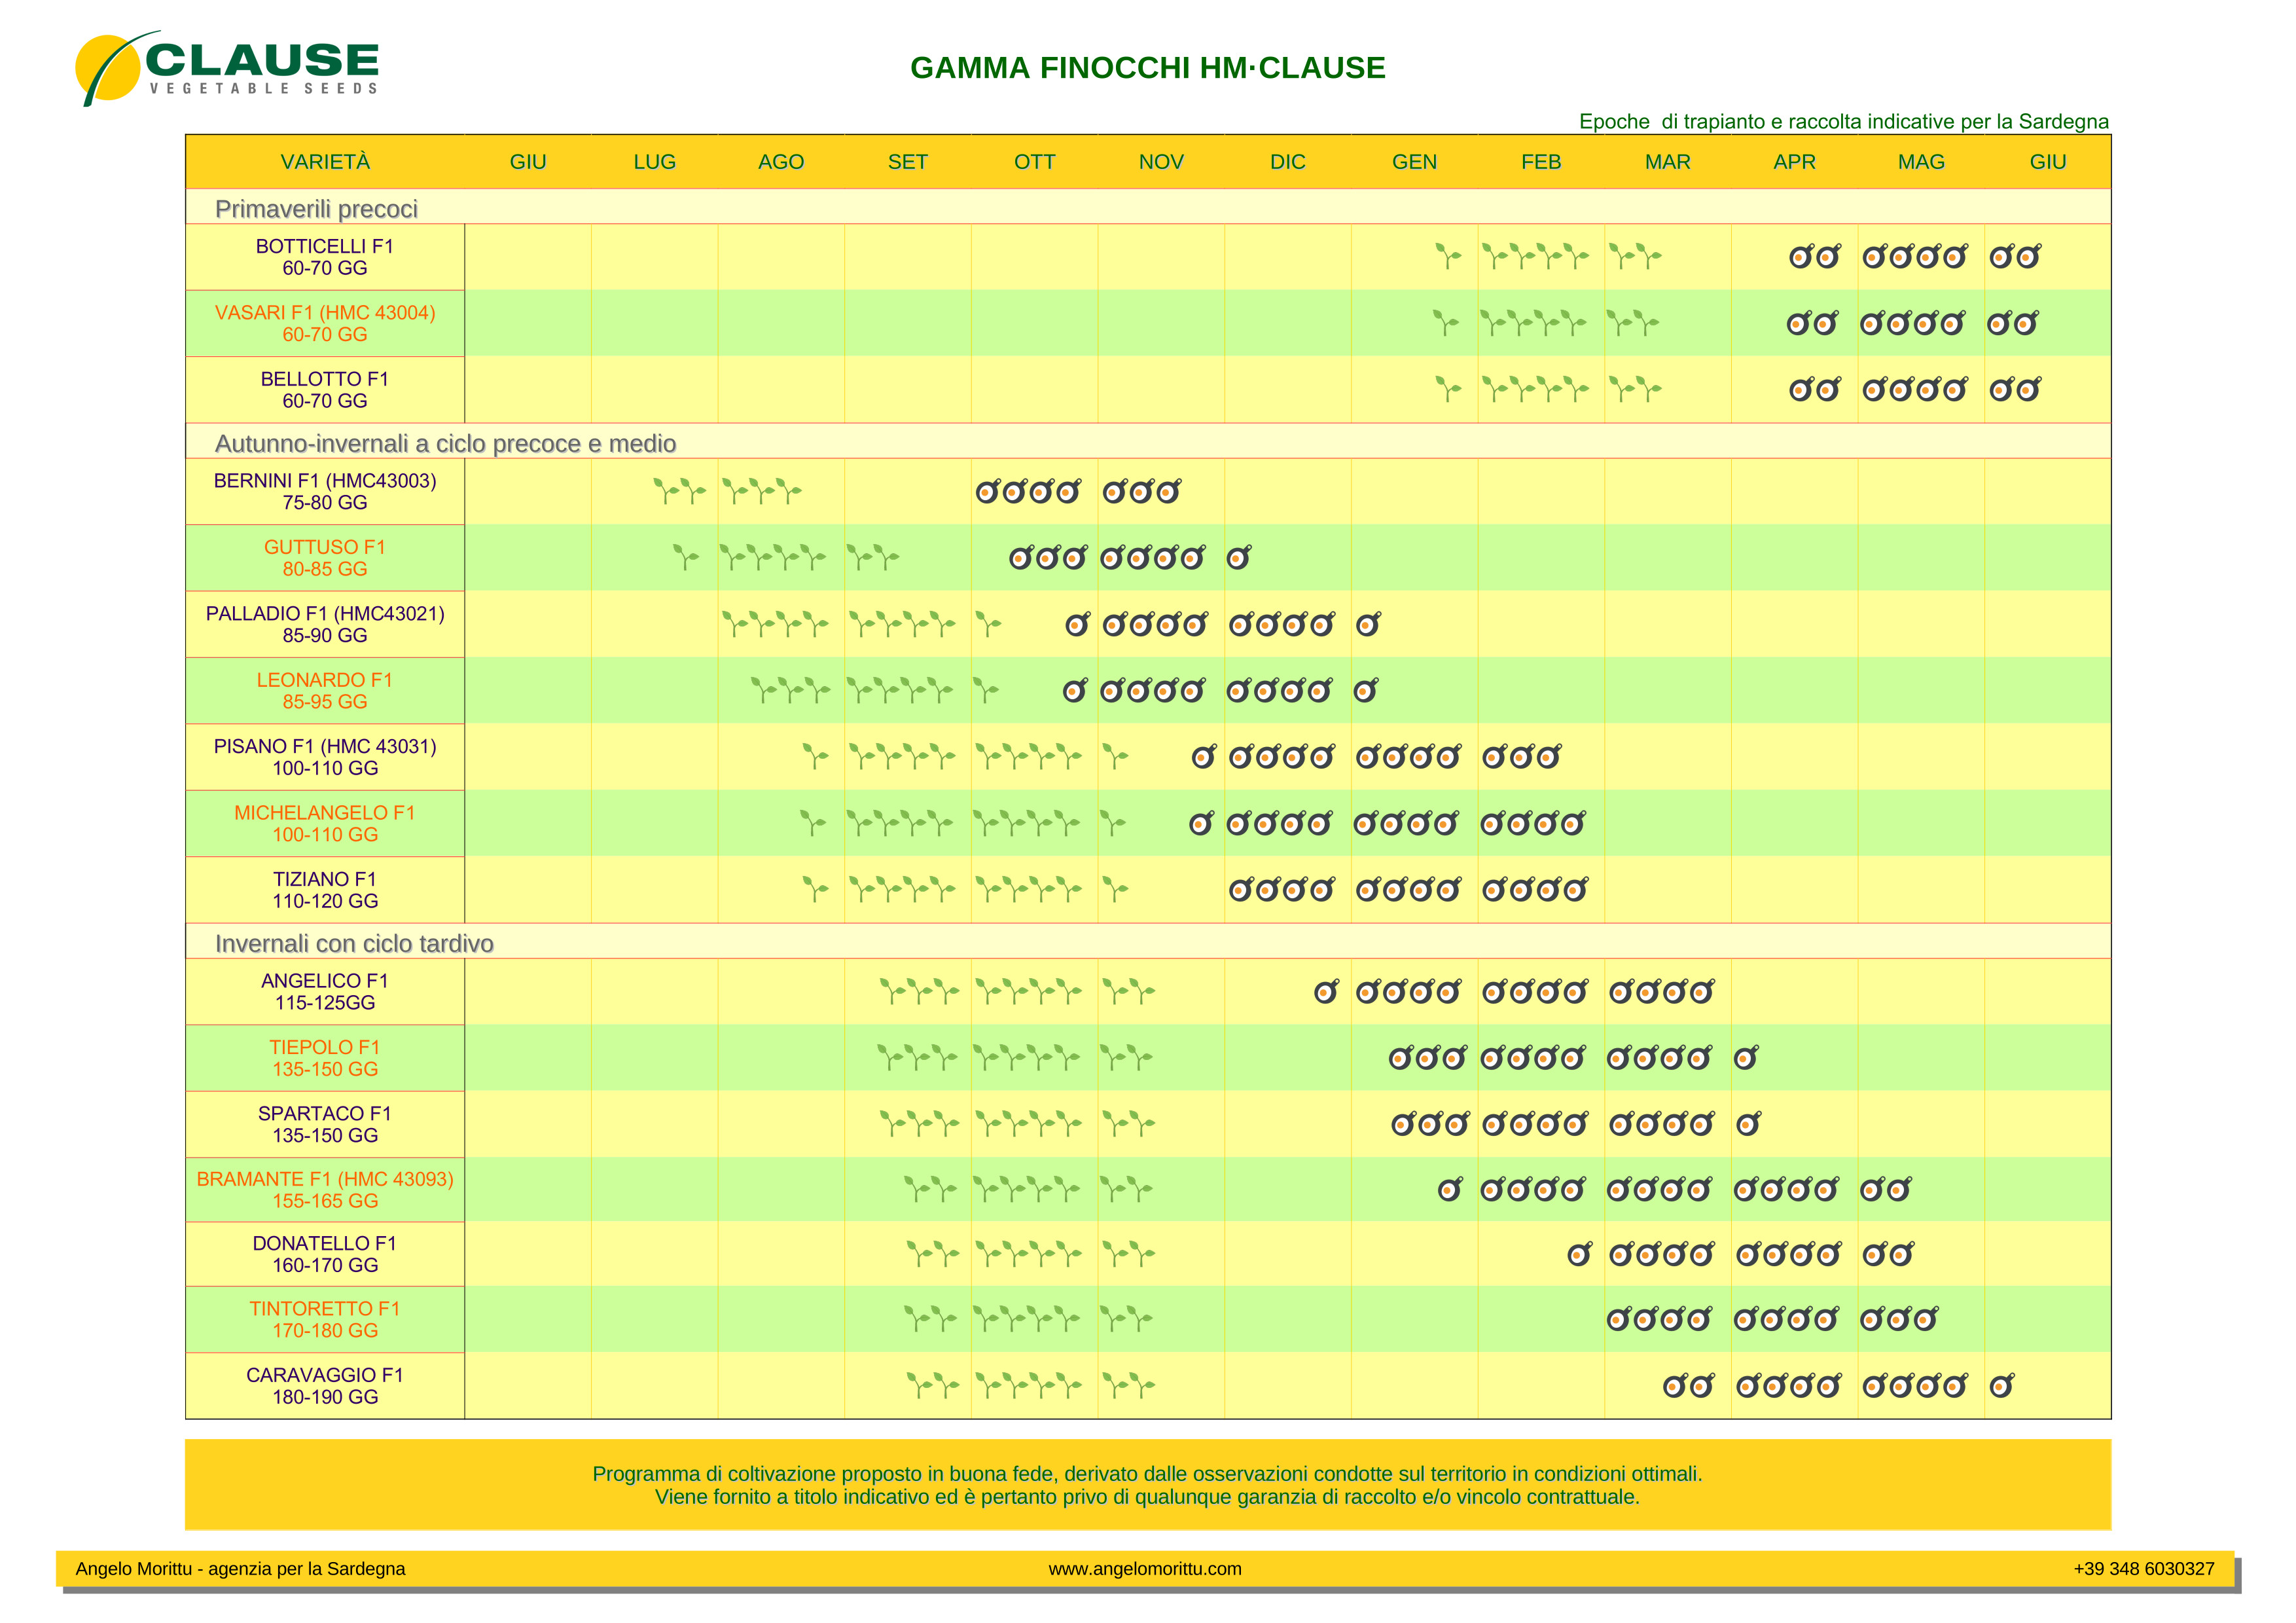Open the www.angelomorittu.com link

click(1145, 1568)
